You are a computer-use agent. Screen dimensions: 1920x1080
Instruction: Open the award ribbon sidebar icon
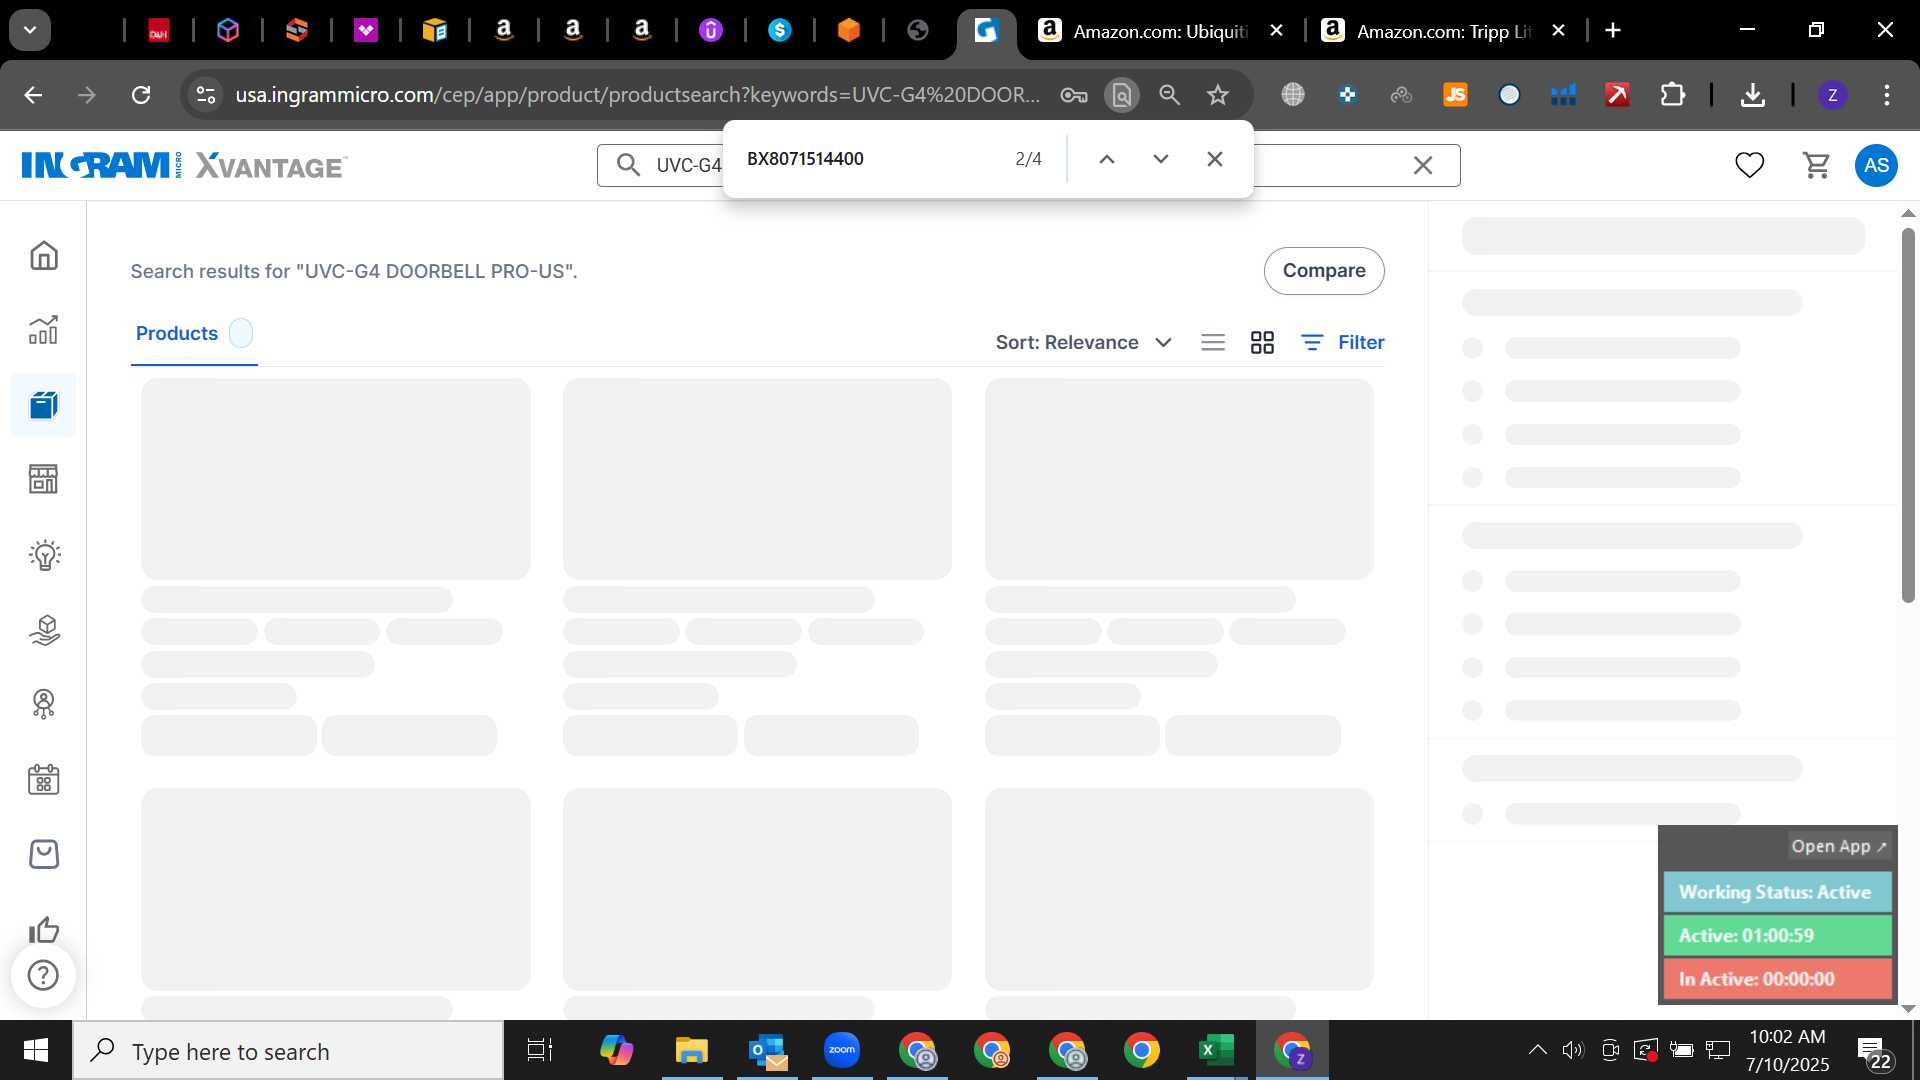(44, 705)
